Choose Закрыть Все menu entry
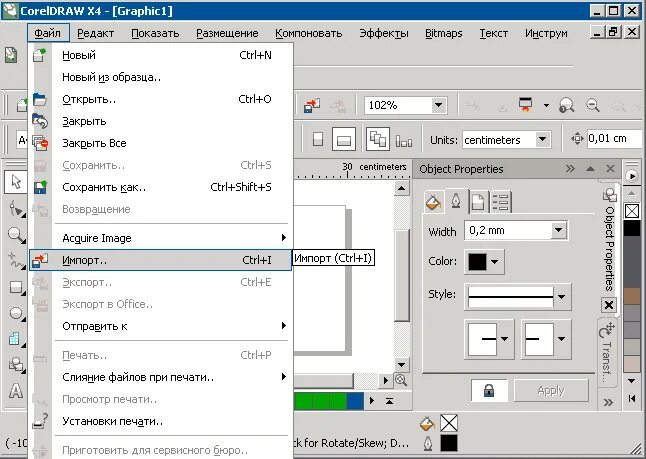 [x=161, y=143]
